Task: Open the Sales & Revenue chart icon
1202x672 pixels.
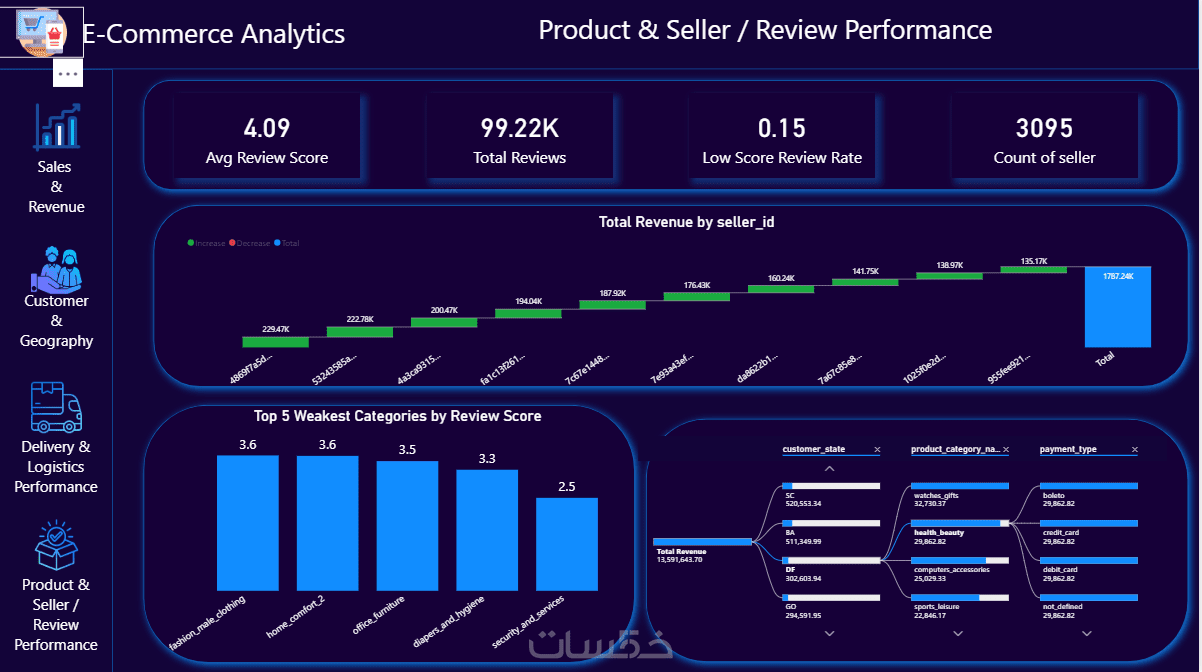Action: [57, 126]
